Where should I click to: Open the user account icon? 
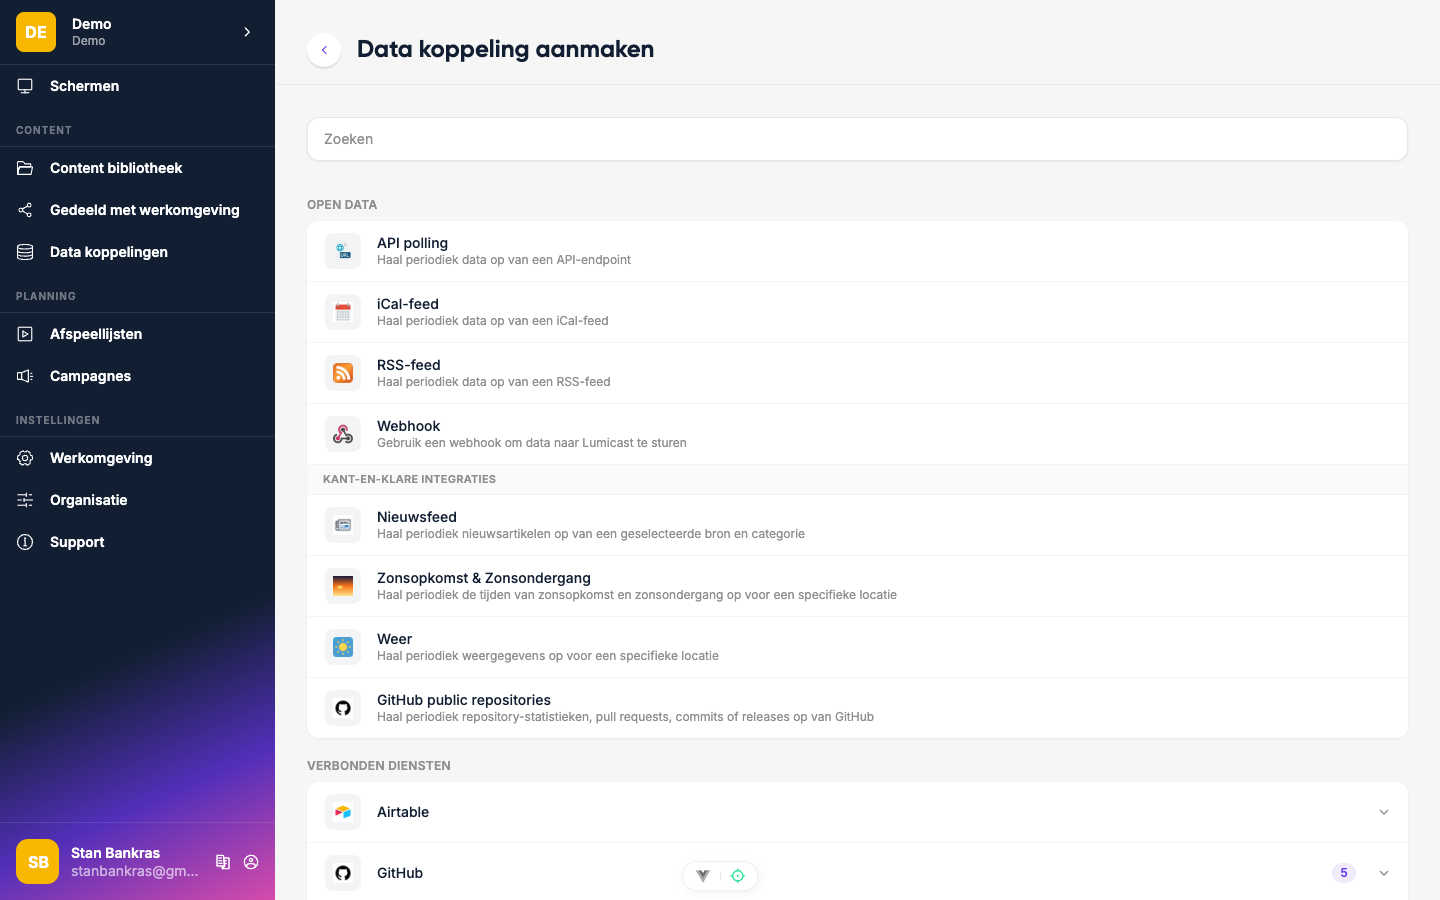coord(251,862)
